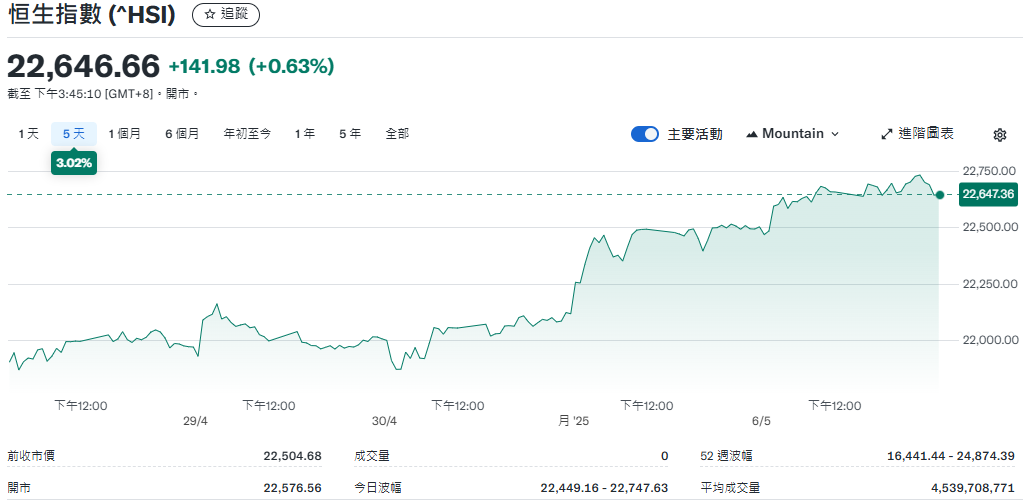The image size is (1035, 502).
Task: Click the star Follow (追蹤) button
Action: (226, 15)
